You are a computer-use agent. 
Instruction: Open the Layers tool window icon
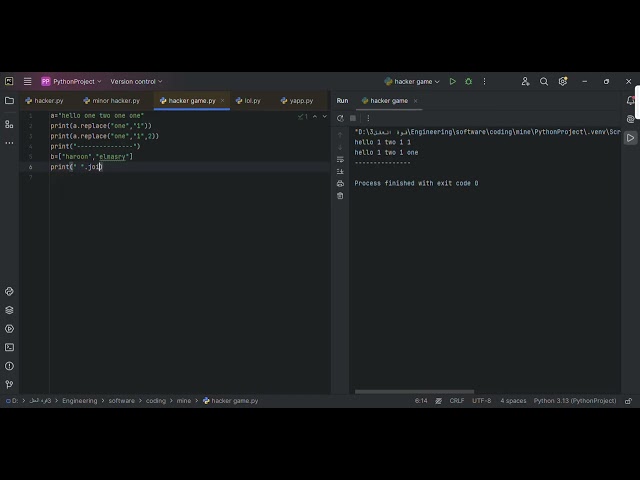point(9,310)
